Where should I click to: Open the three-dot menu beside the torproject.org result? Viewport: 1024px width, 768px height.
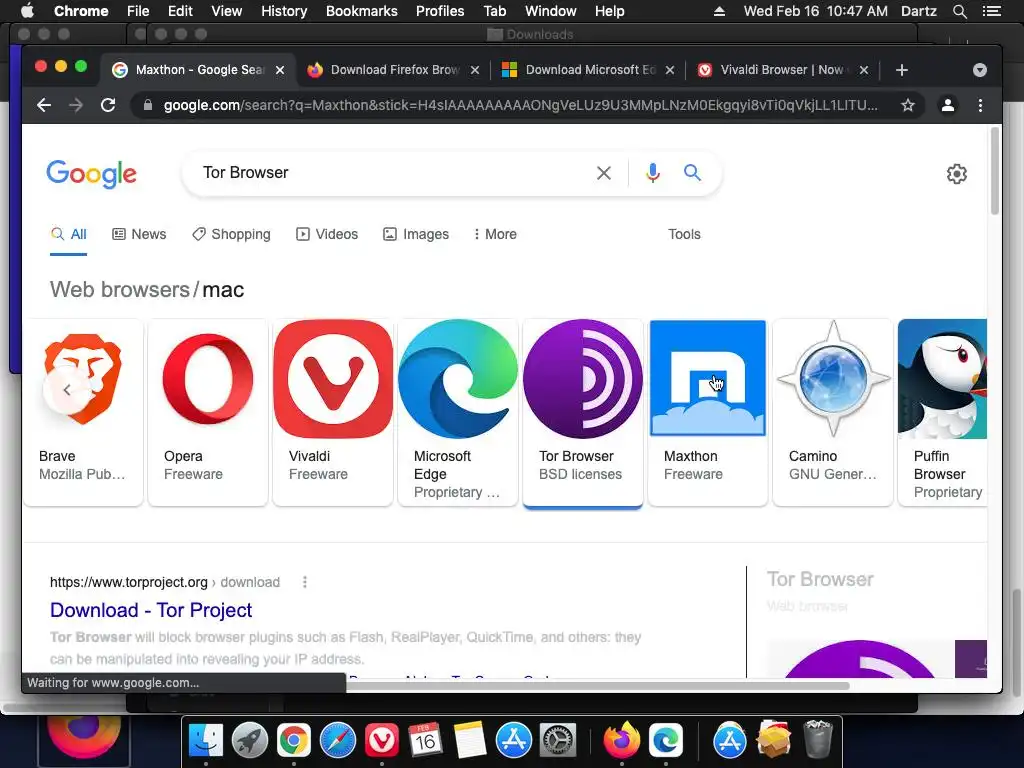(x=304, y=582)
